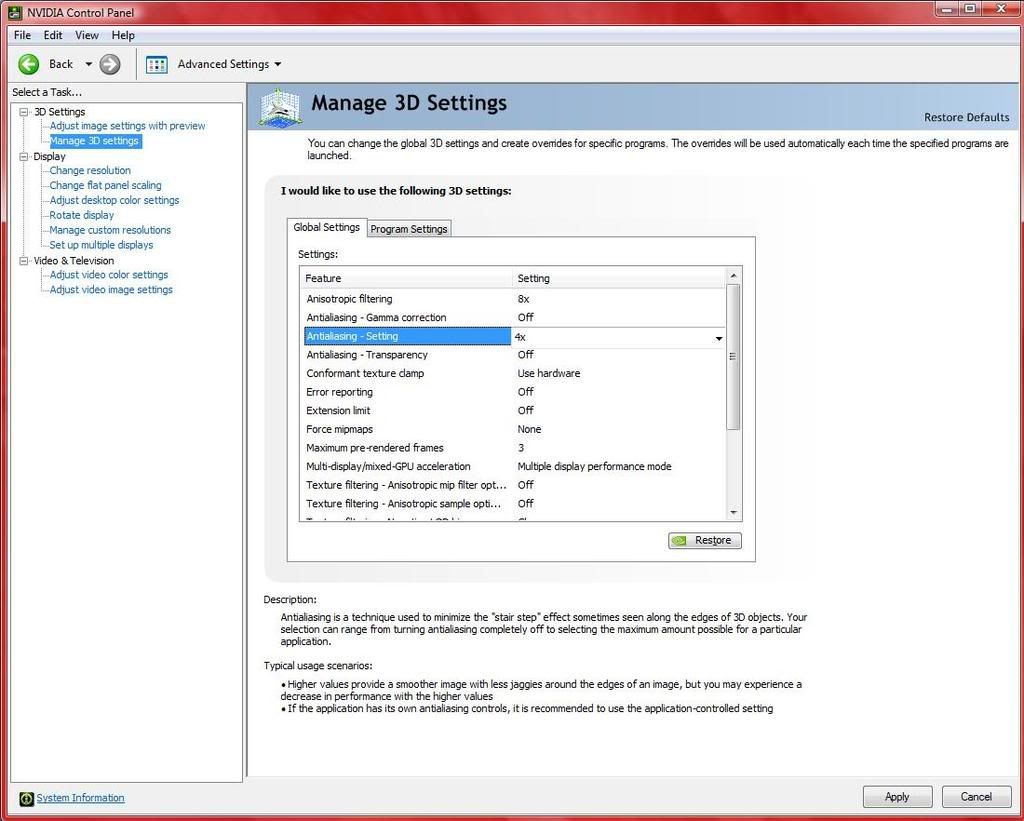This screenshot has height=821, width=1024.
Task: Click the Manage 3D Settings header icon
Action: coord(280,107)
